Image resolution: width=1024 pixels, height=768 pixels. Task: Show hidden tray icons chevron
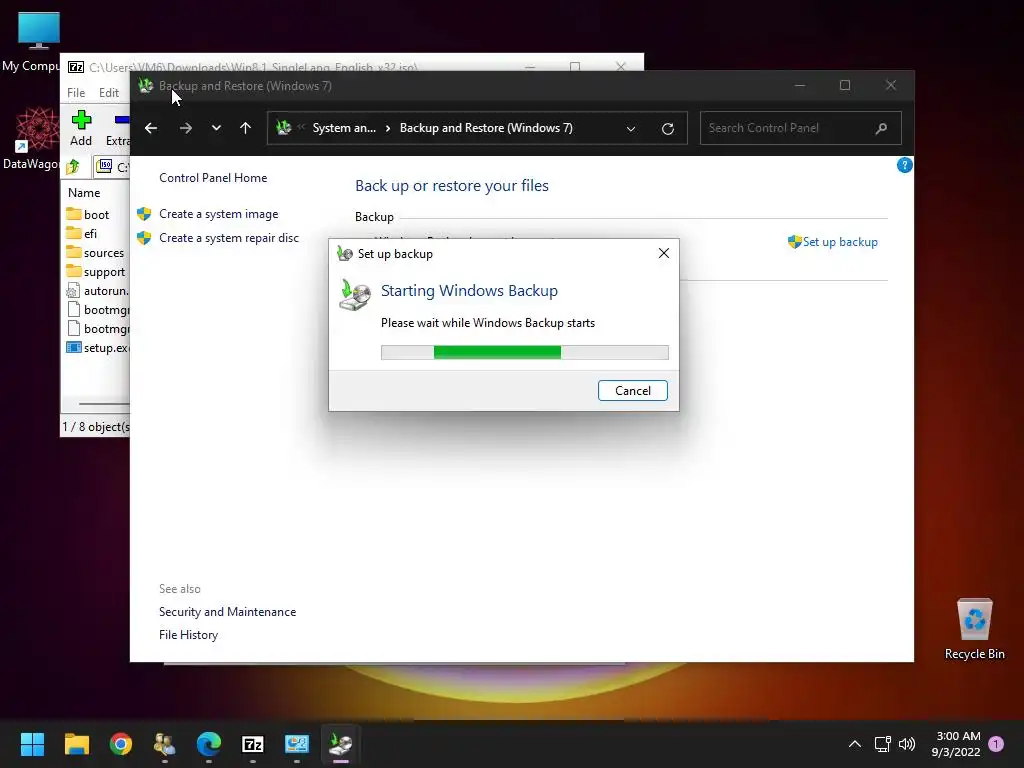tap(854, 744)
